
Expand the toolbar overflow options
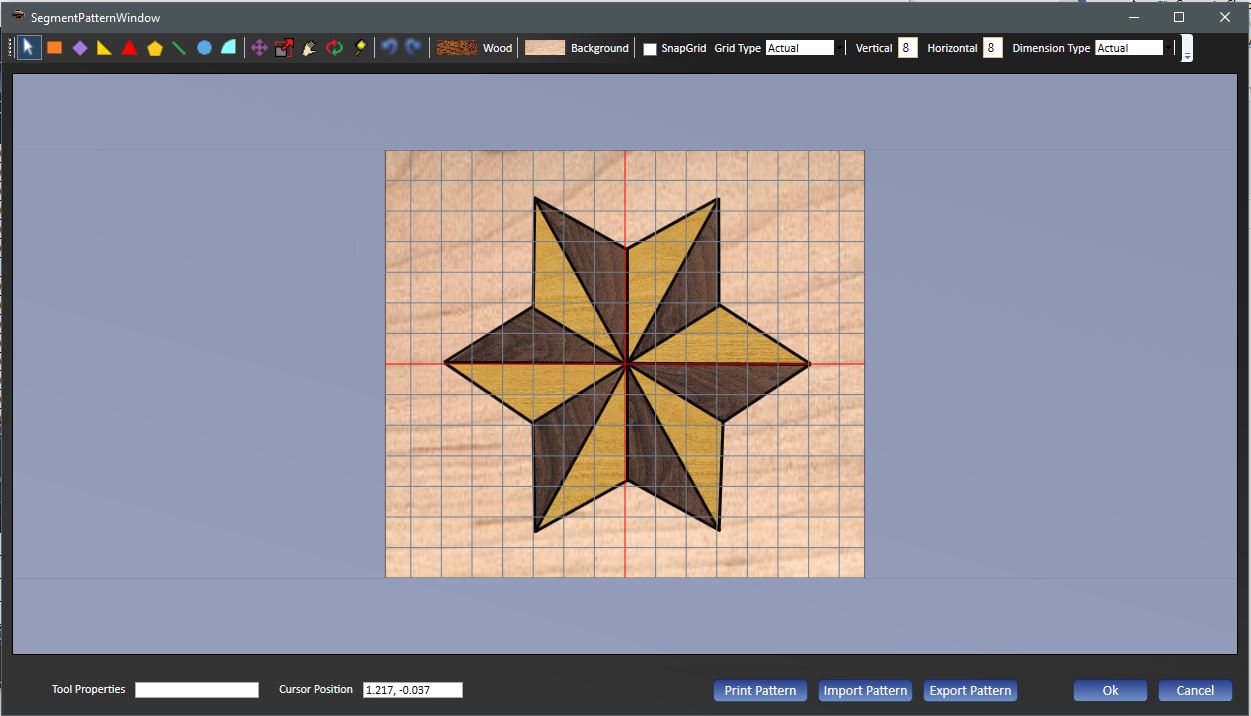coord(1186,49)
